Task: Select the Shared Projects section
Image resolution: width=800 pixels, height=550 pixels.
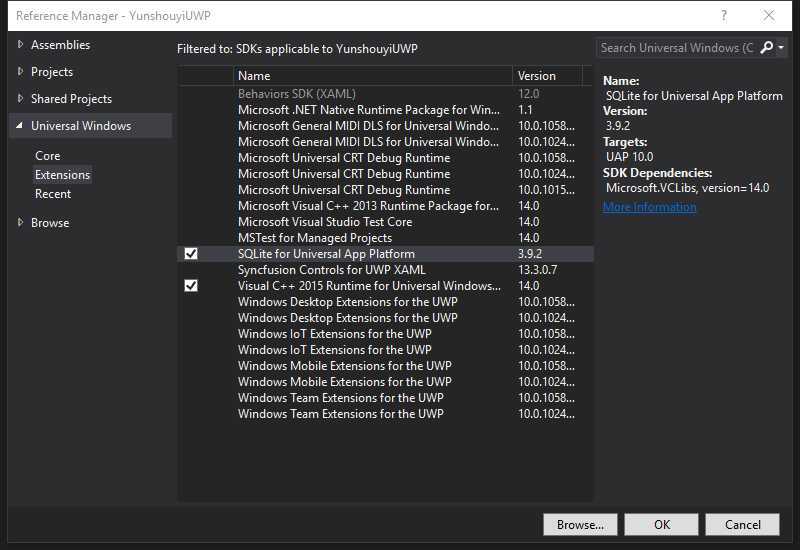Action: coord(71,99)
